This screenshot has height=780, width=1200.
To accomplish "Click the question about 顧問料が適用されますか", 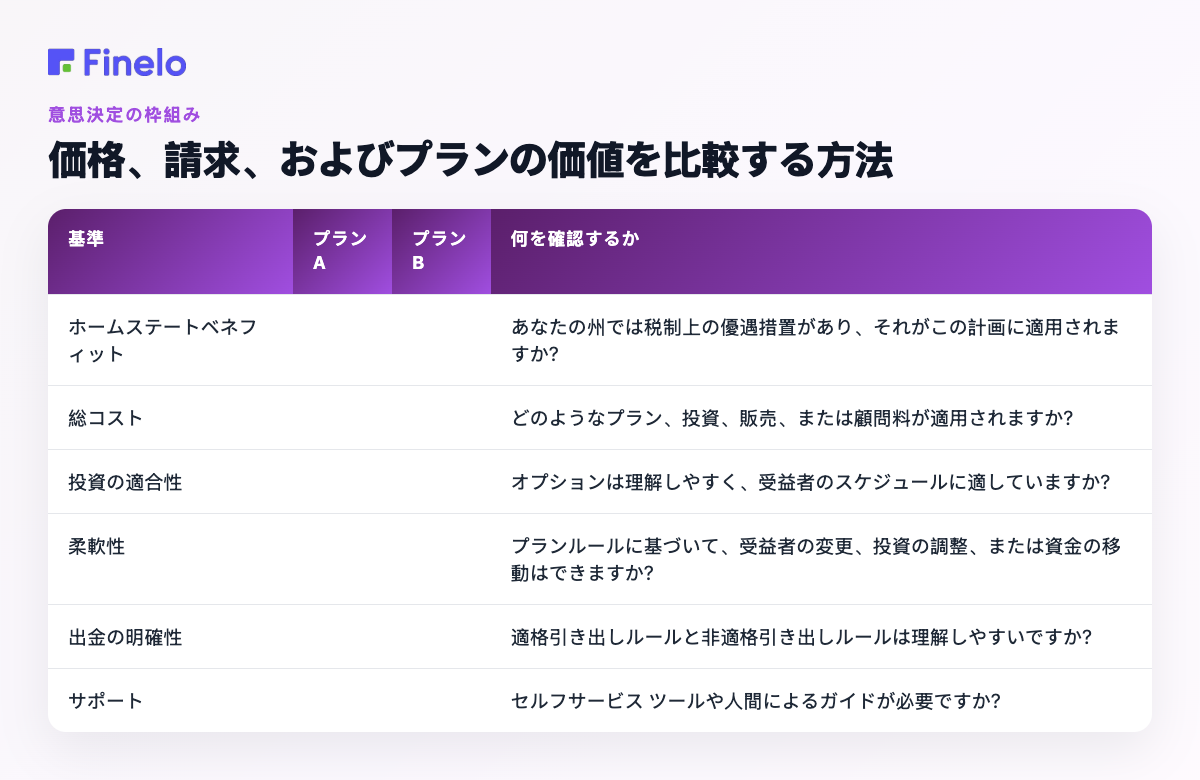I will coord(792,417).
